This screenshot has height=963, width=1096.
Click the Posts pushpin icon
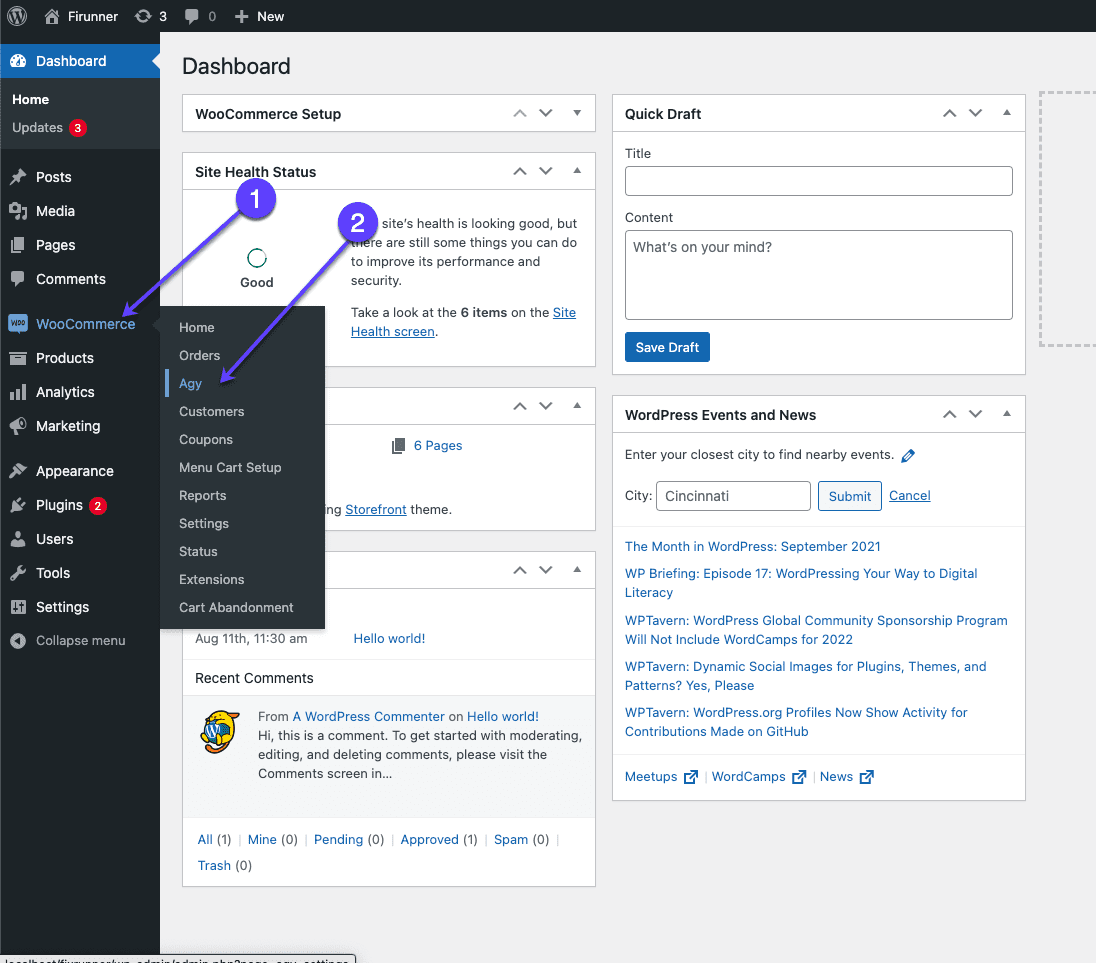[18, 177]
